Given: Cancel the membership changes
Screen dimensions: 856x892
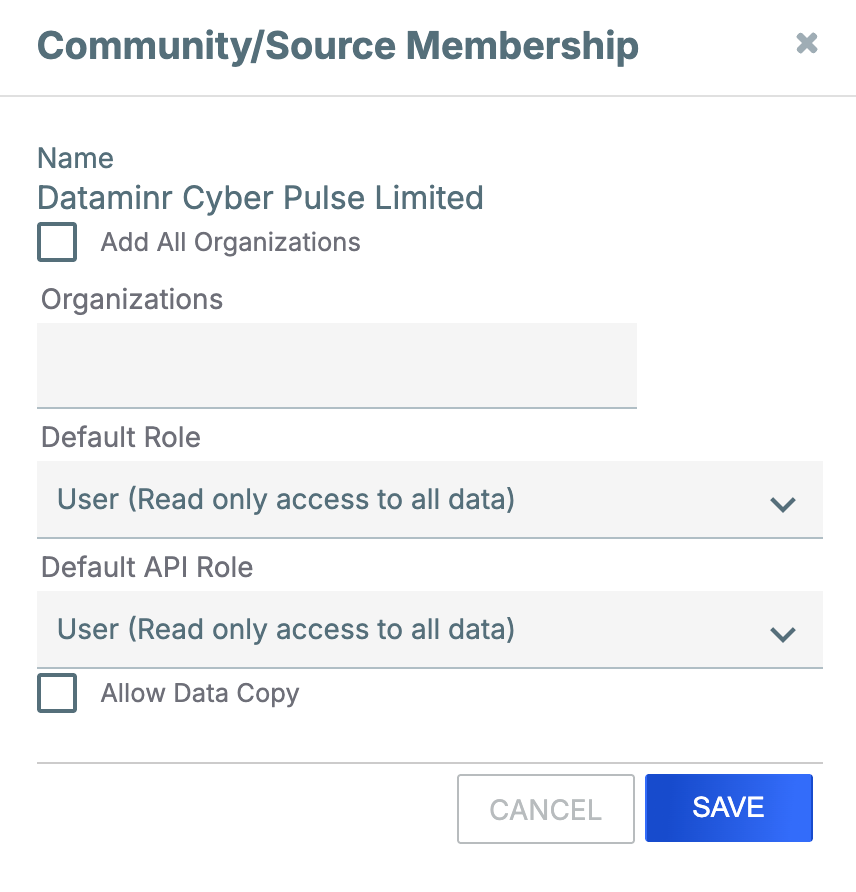Looking at the screenshot, I should pyautogui.click(x=546, y=808).
